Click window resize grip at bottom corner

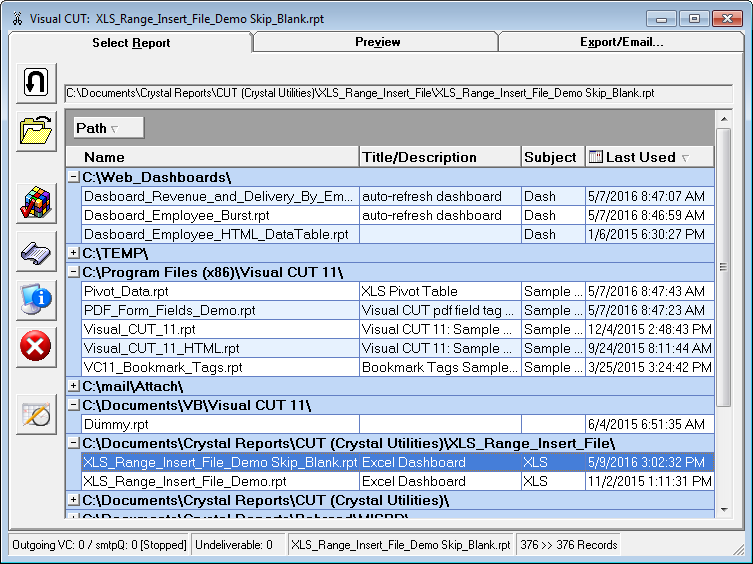(738, 551)
